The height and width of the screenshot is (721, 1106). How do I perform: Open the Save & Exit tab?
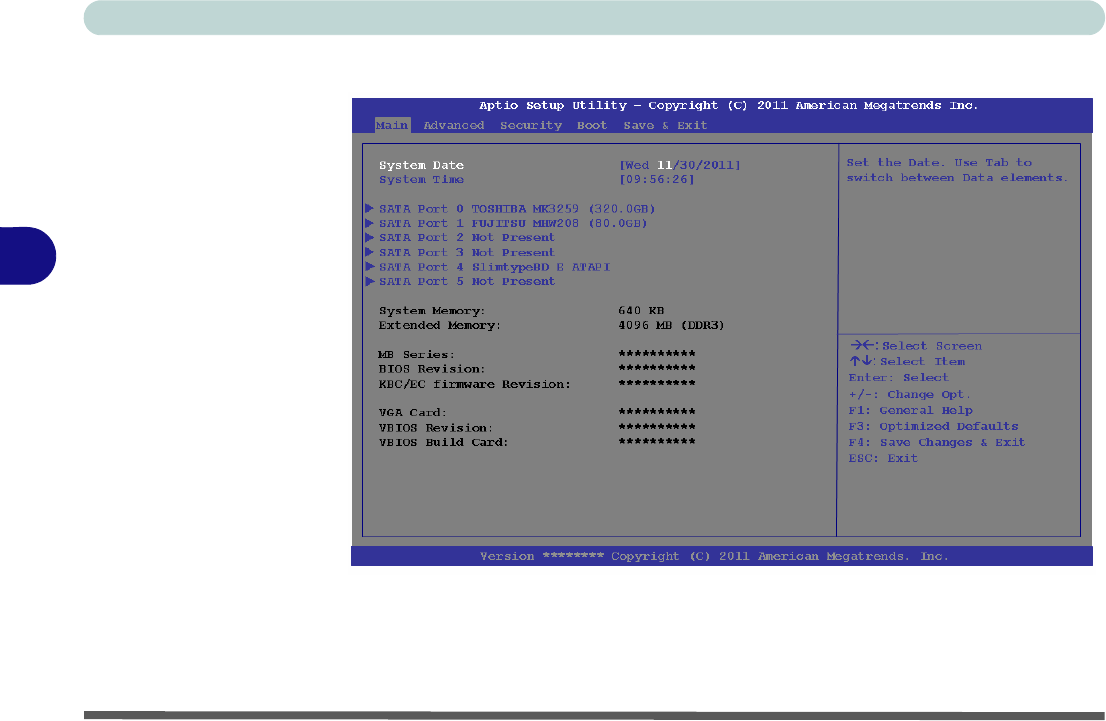point(665,126)
